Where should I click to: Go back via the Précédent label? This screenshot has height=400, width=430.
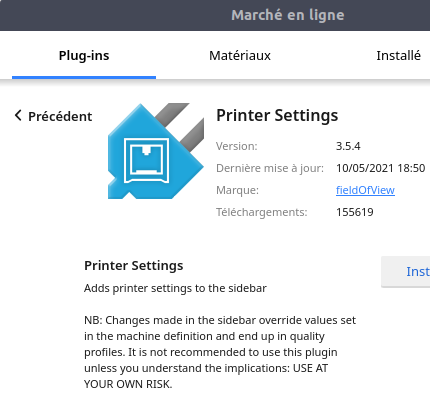(60, 117)
